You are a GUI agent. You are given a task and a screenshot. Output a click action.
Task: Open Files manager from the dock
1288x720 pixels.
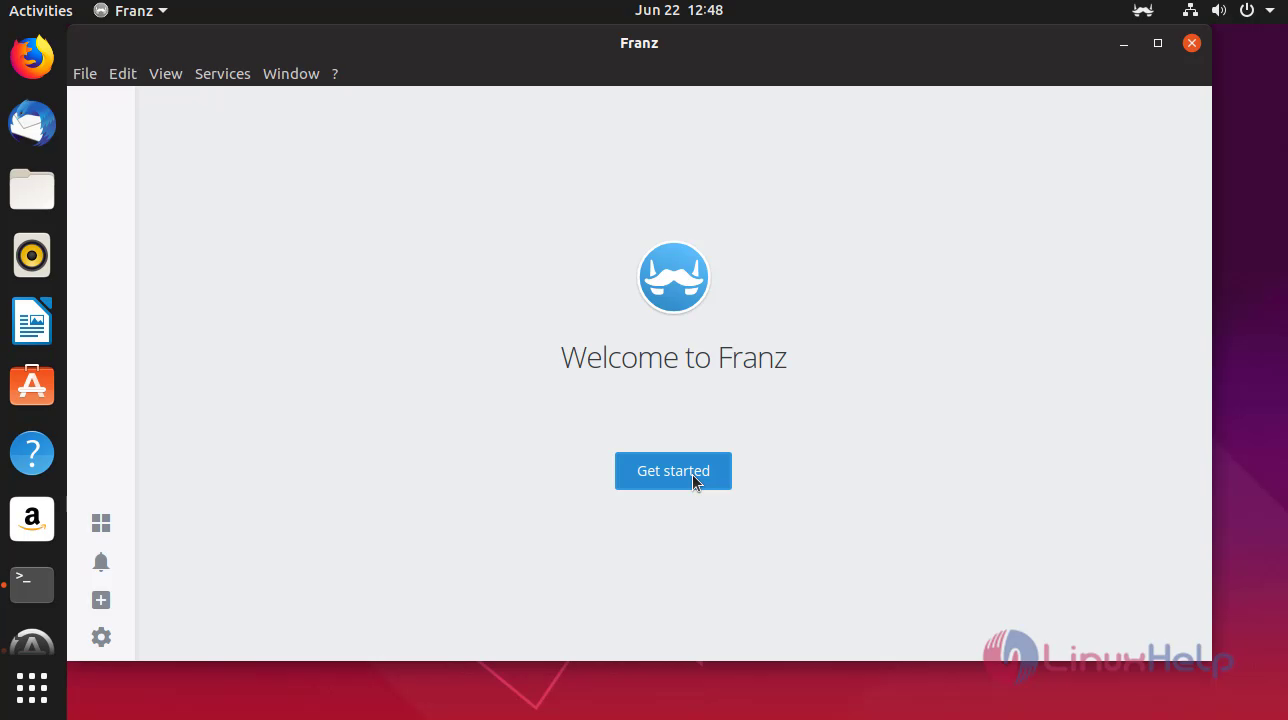(32, 189)
